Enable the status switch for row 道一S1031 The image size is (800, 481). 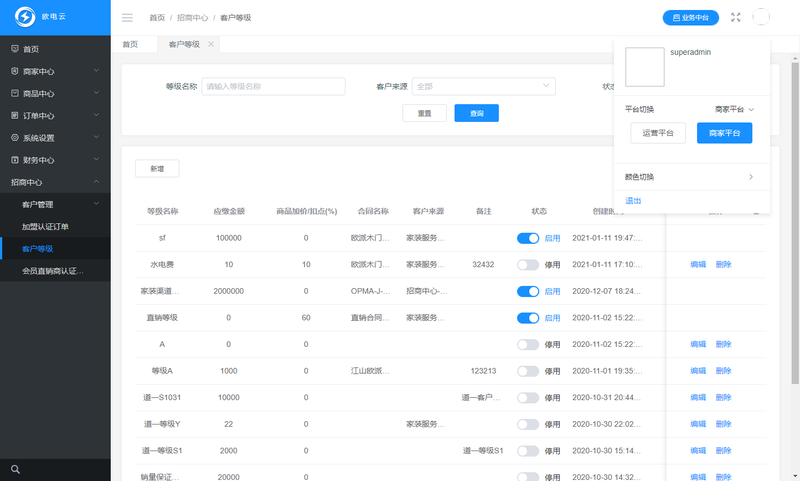[528, 397]
